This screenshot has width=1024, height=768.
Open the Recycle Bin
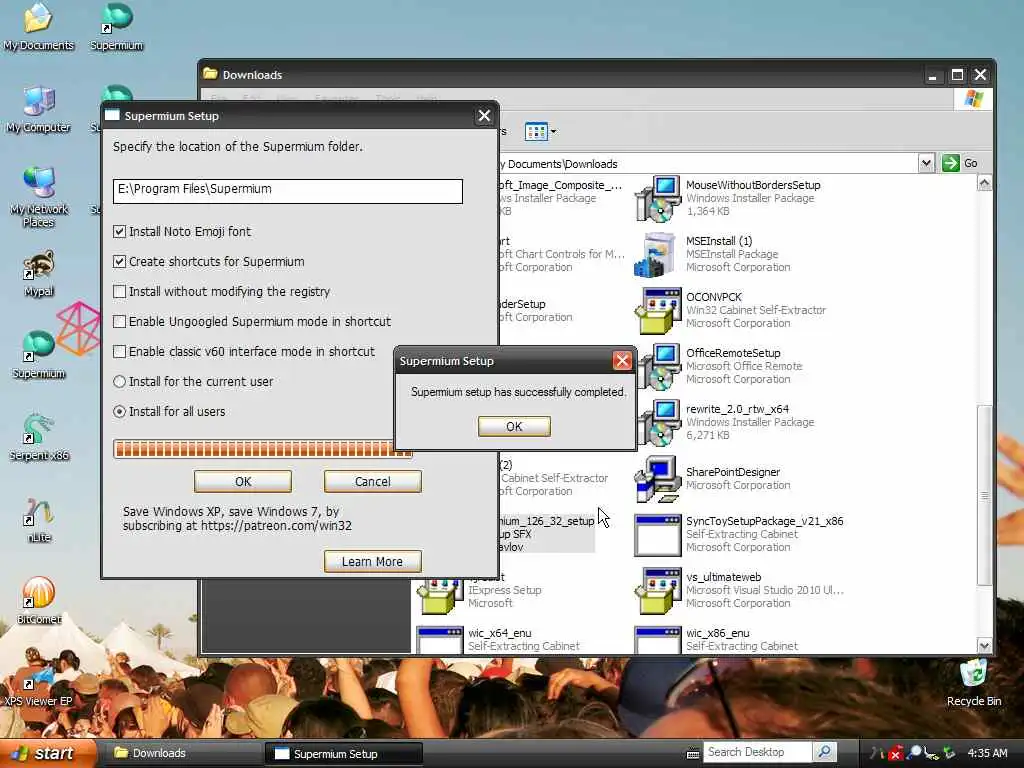pyautogui.click(x=974, y=683)
